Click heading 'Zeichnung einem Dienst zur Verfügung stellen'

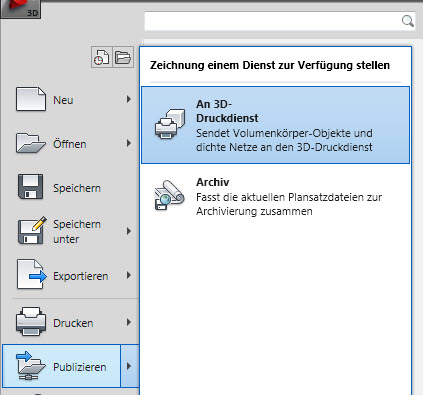270,65
